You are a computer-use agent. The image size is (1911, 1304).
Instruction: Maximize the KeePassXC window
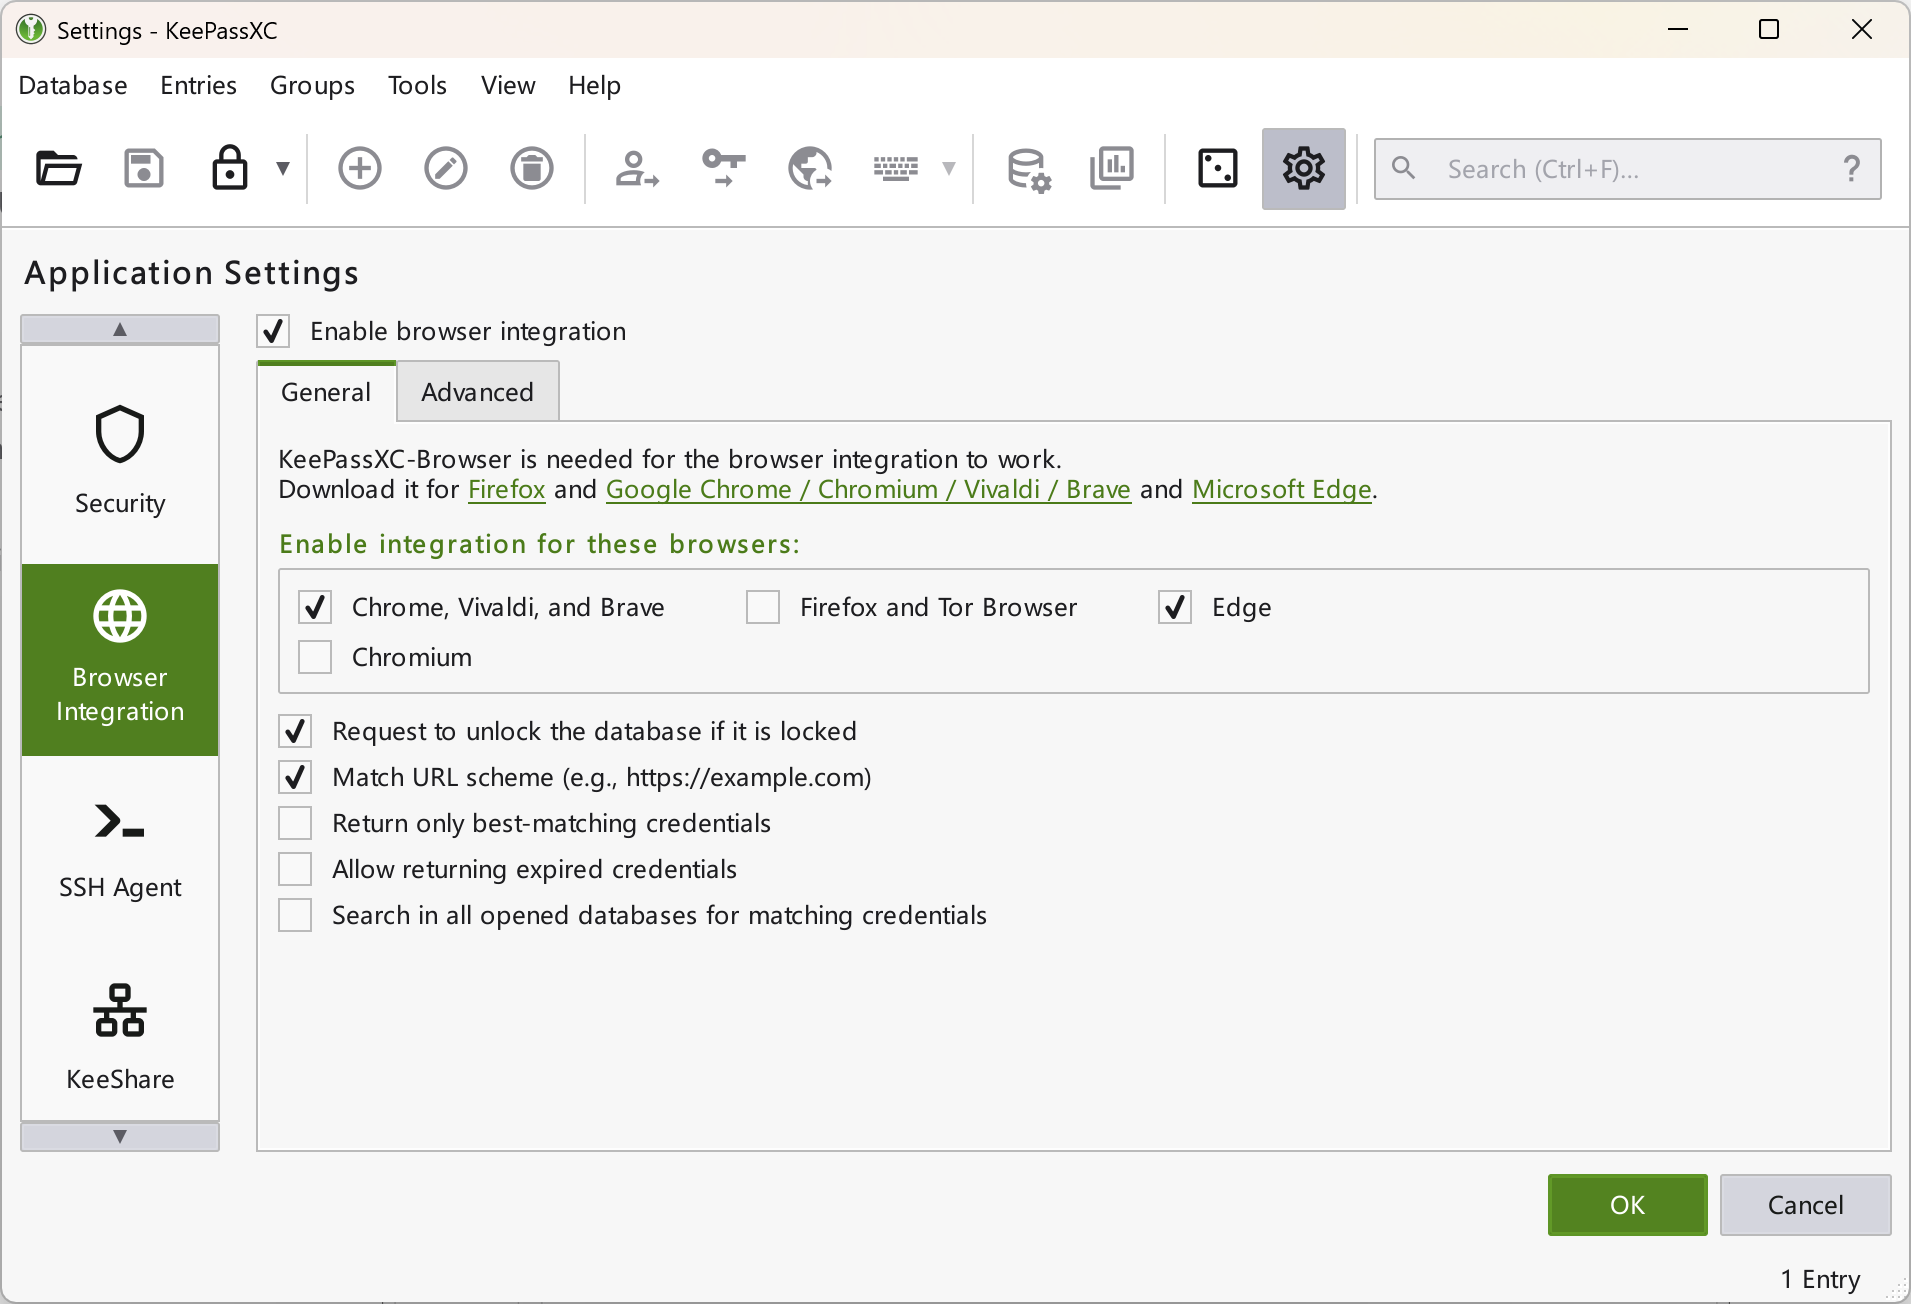point(1769,29)
